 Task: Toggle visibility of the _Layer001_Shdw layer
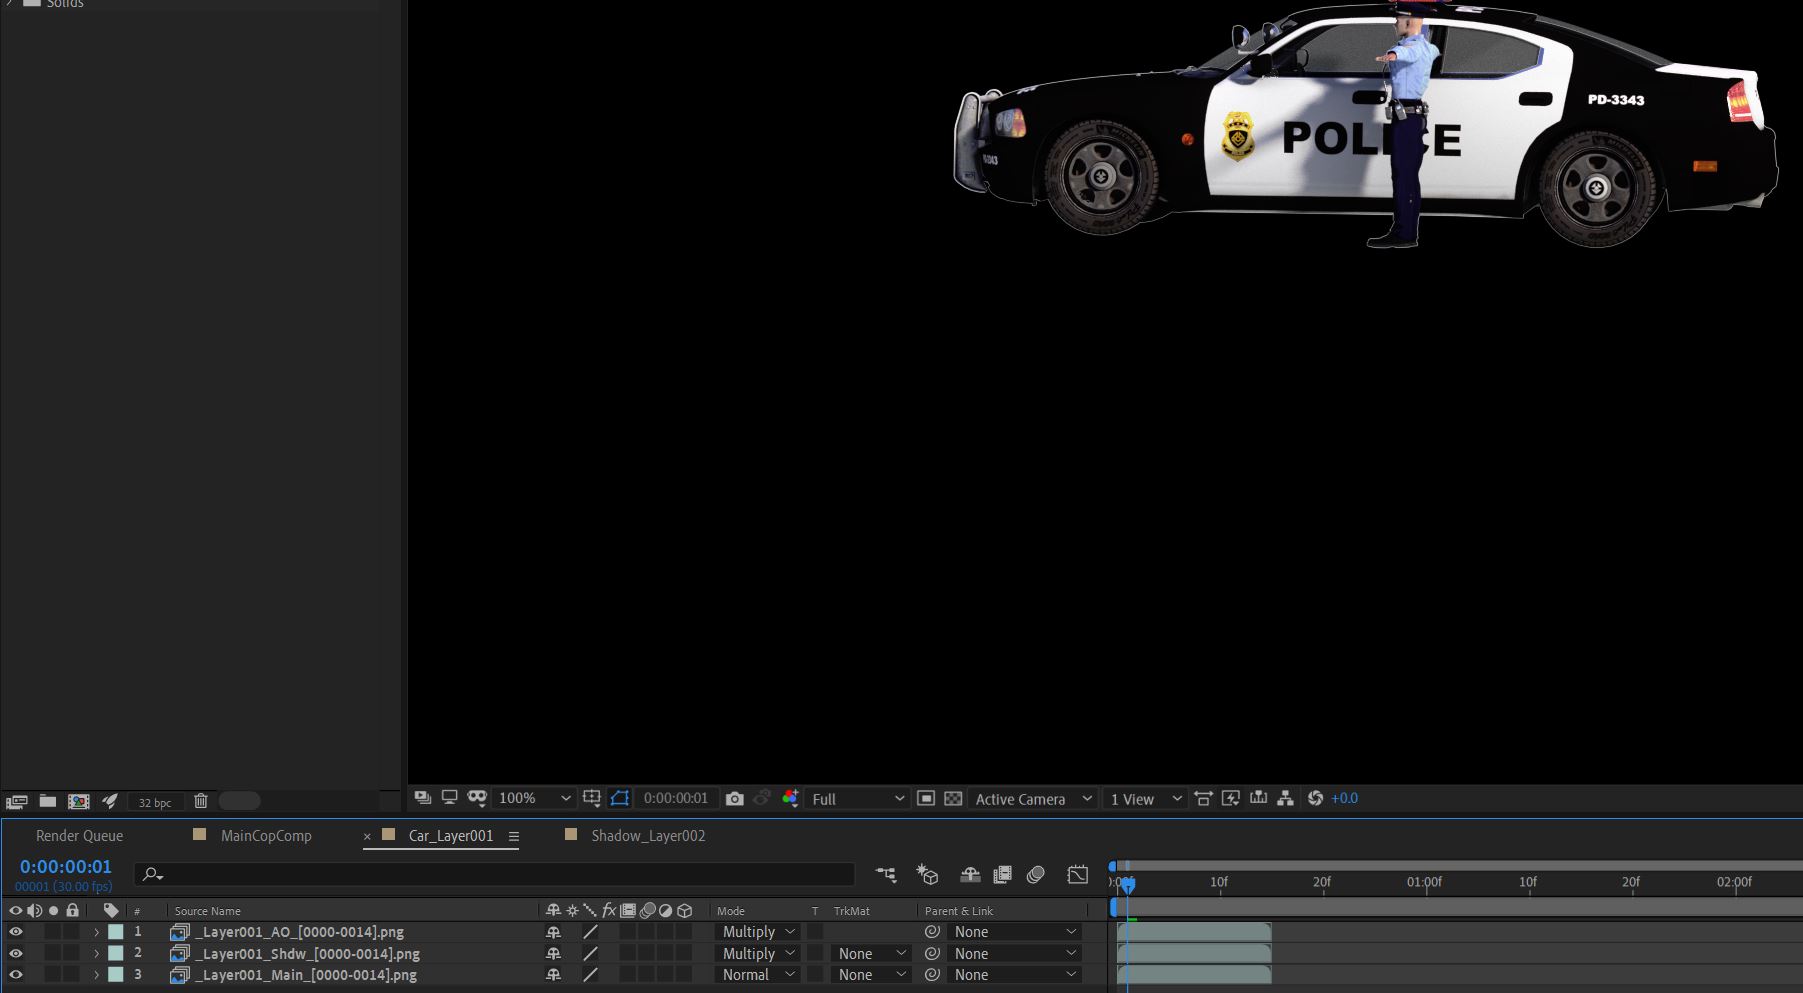15,954
